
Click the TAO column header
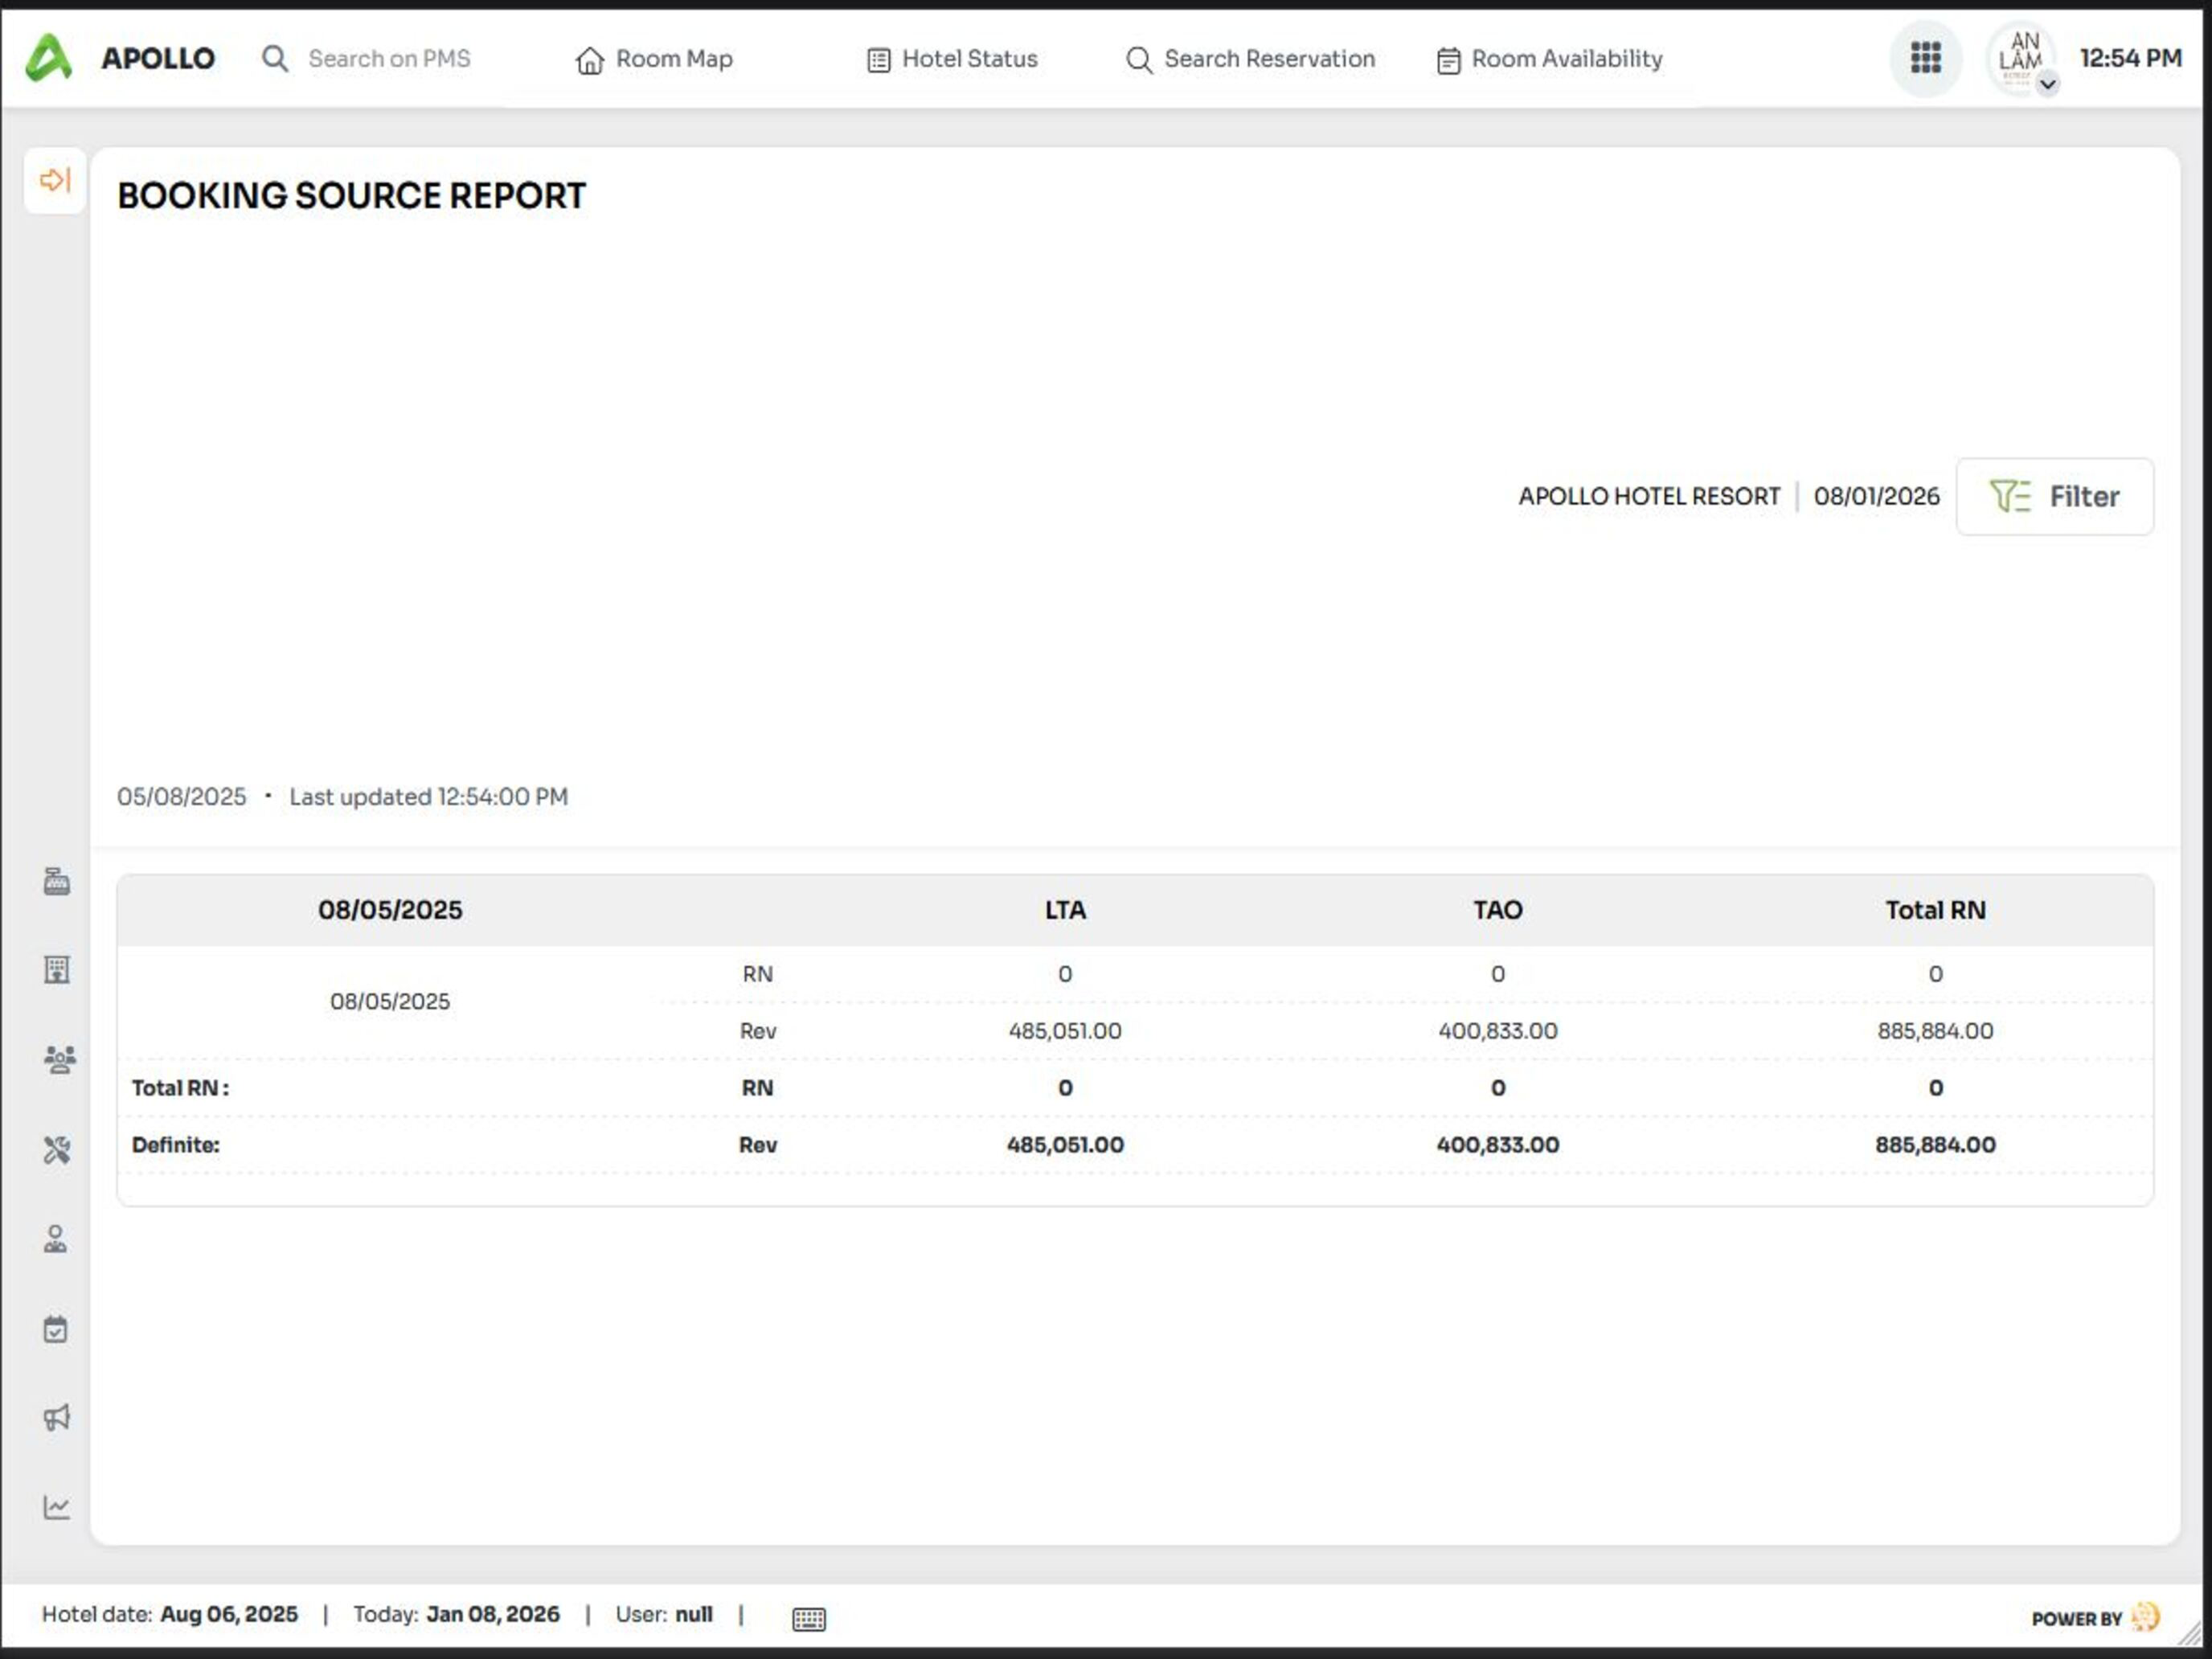(1497, 910)
